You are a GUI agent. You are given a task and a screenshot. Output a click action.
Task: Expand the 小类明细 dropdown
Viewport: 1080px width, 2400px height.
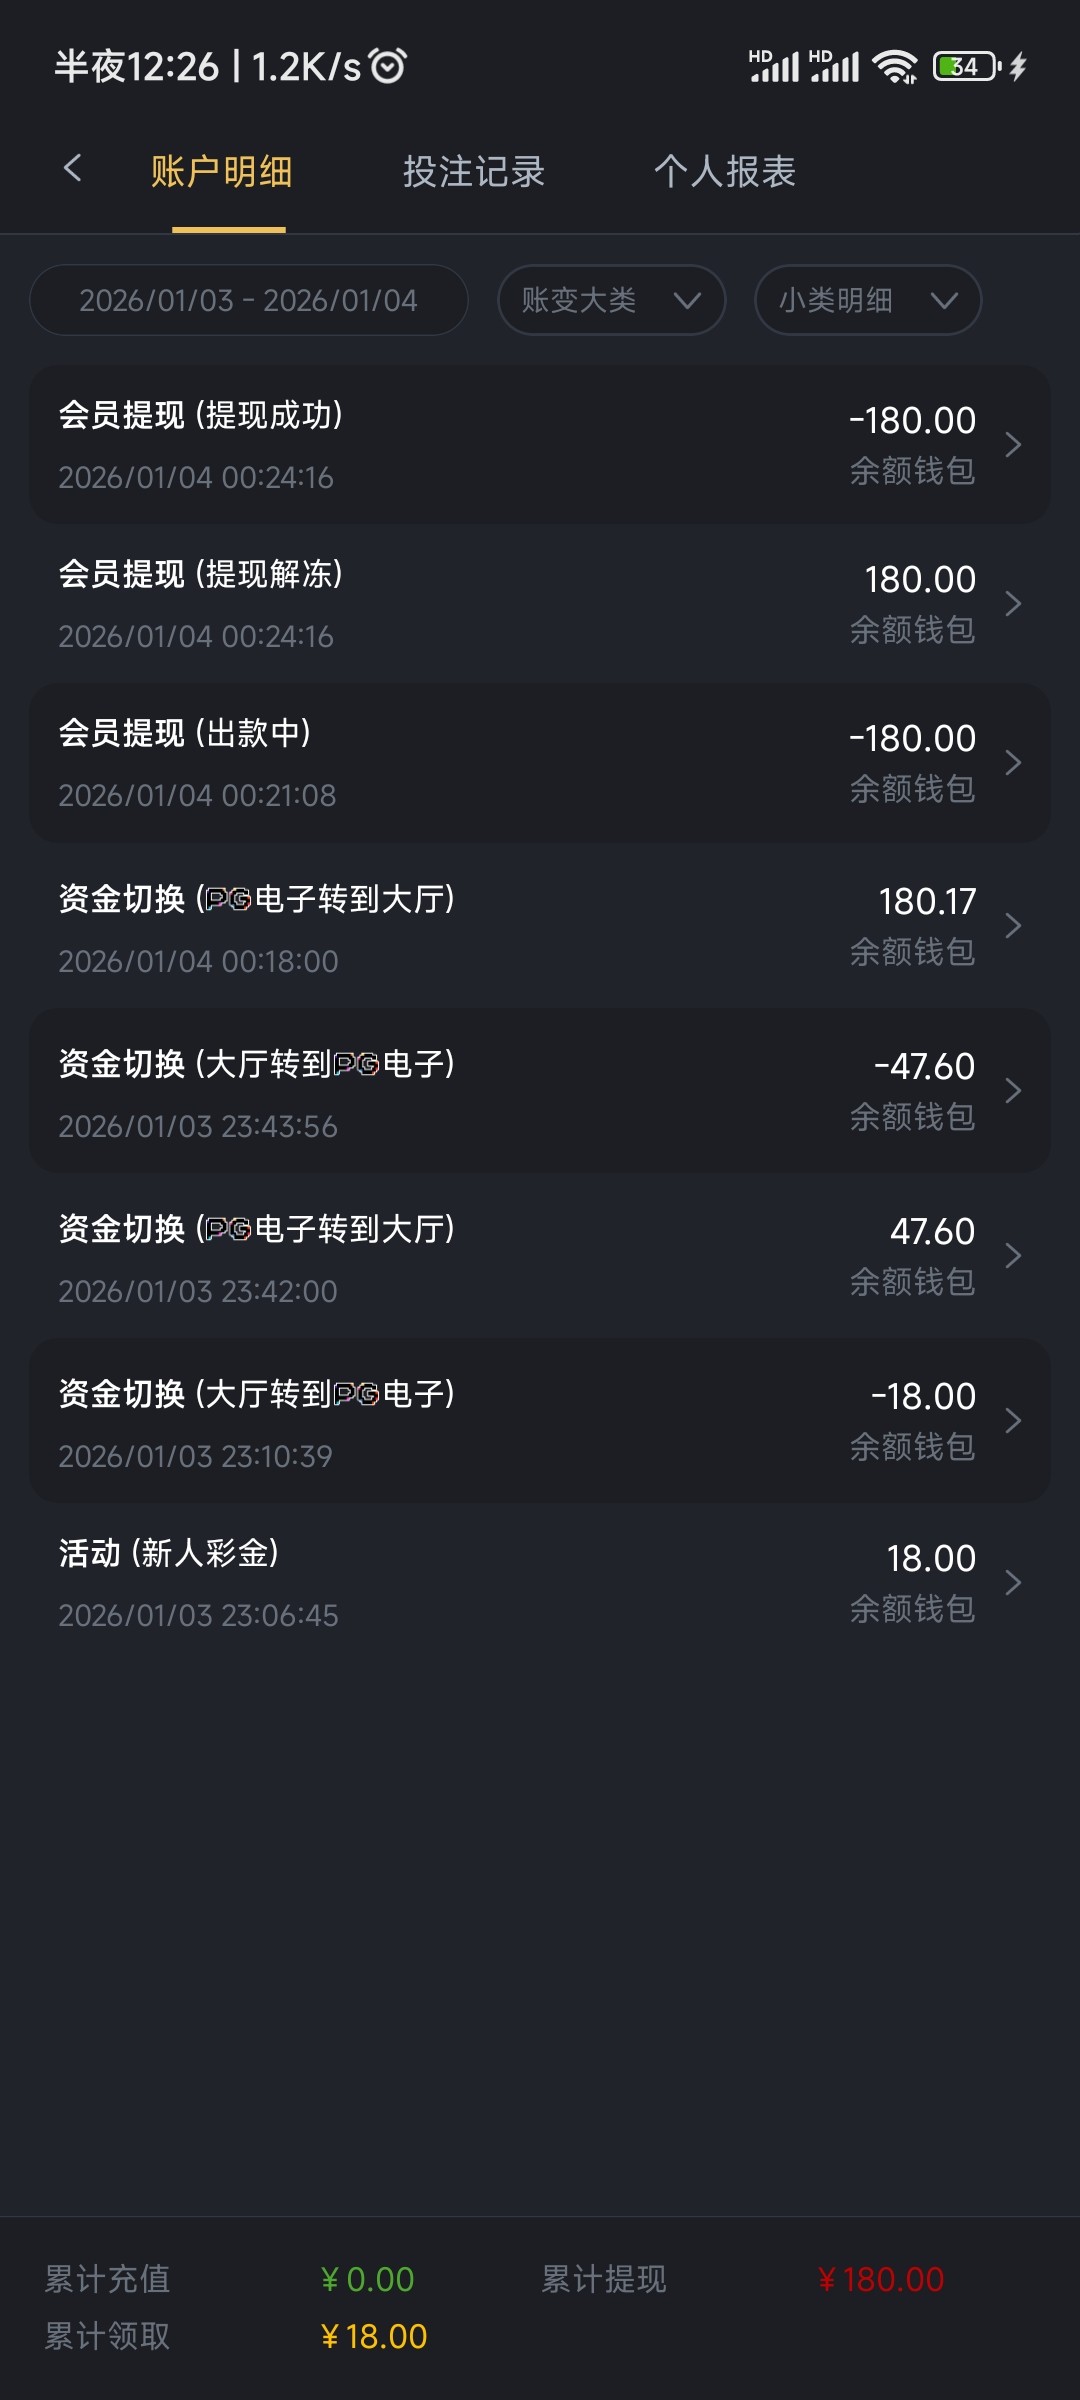click(867, 300)
